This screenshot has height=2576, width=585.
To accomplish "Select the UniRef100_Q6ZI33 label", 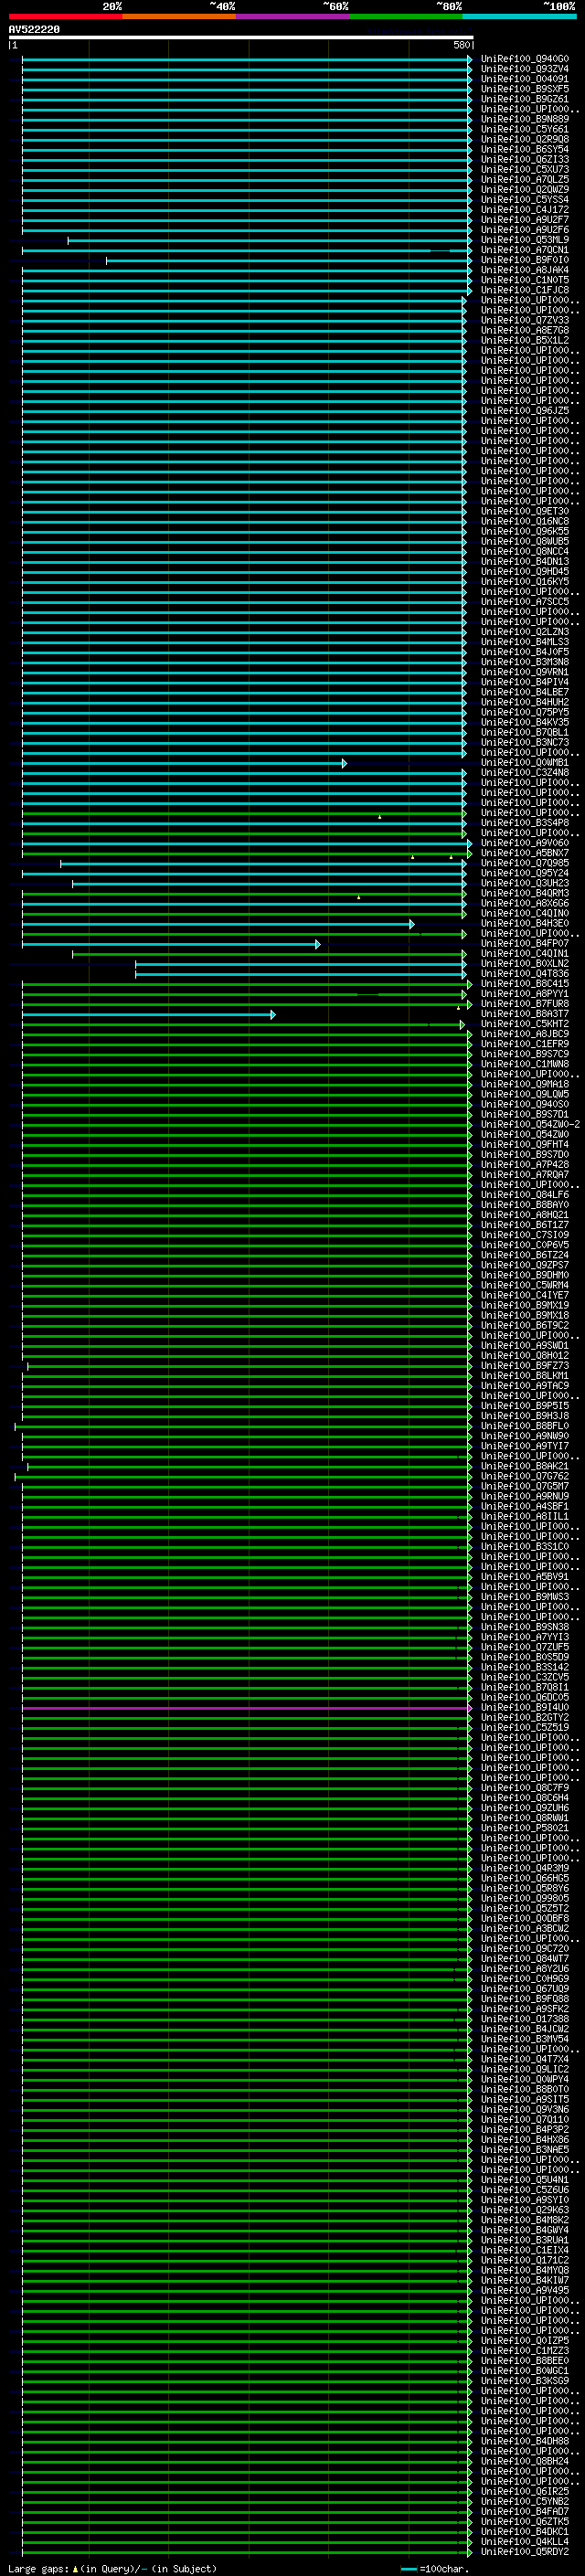I will (524, 160).
